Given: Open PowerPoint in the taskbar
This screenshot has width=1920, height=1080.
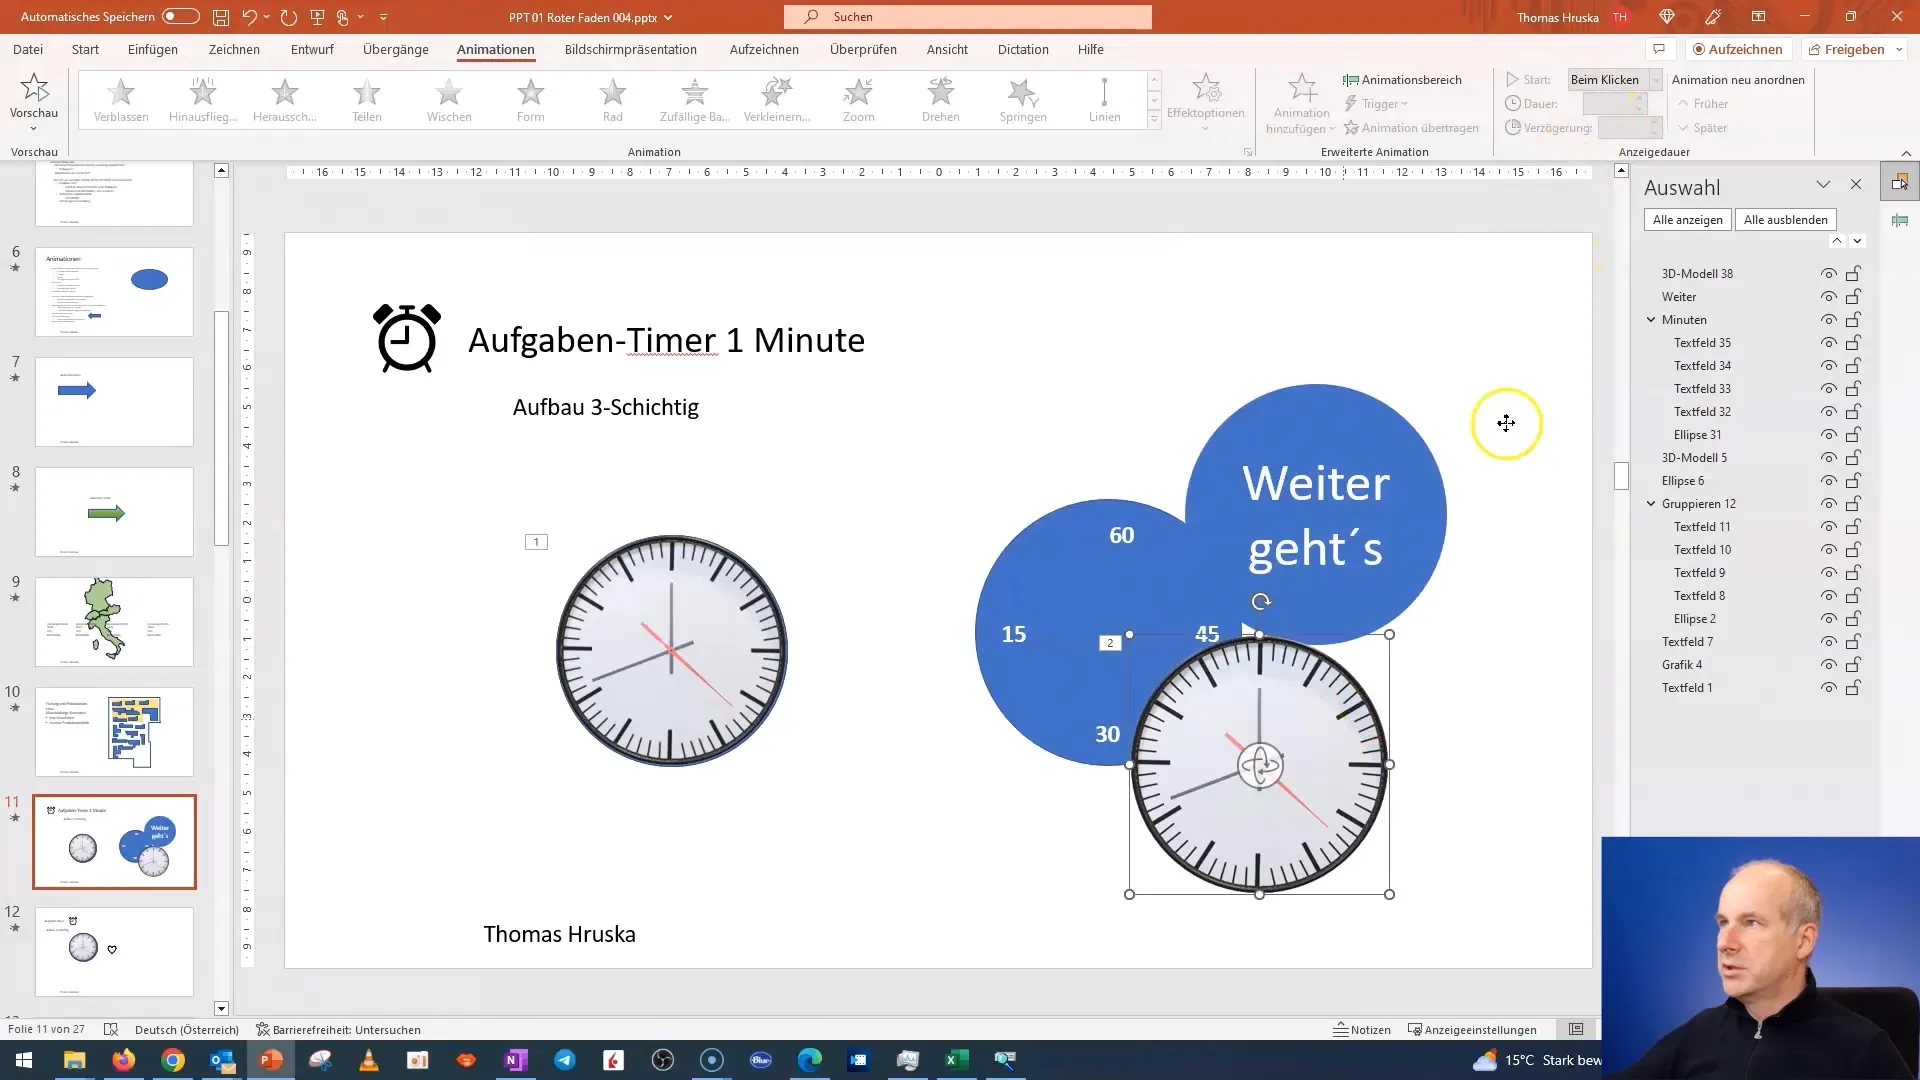Looking at the screenshot, I should [271, 1060].
